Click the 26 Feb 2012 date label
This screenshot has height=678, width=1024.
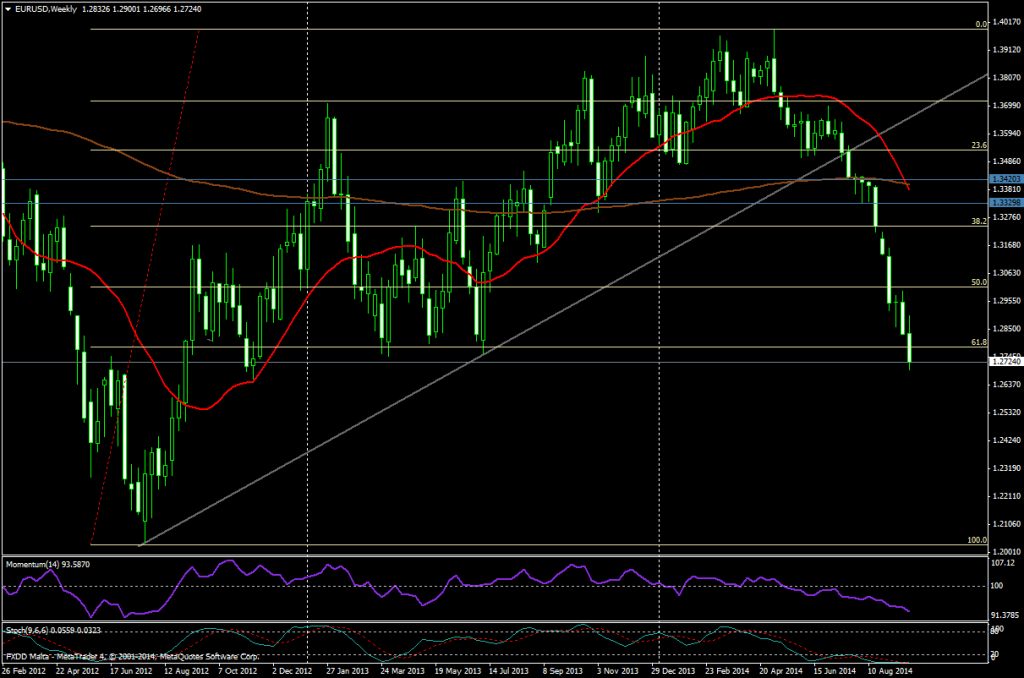click(25, 672)
